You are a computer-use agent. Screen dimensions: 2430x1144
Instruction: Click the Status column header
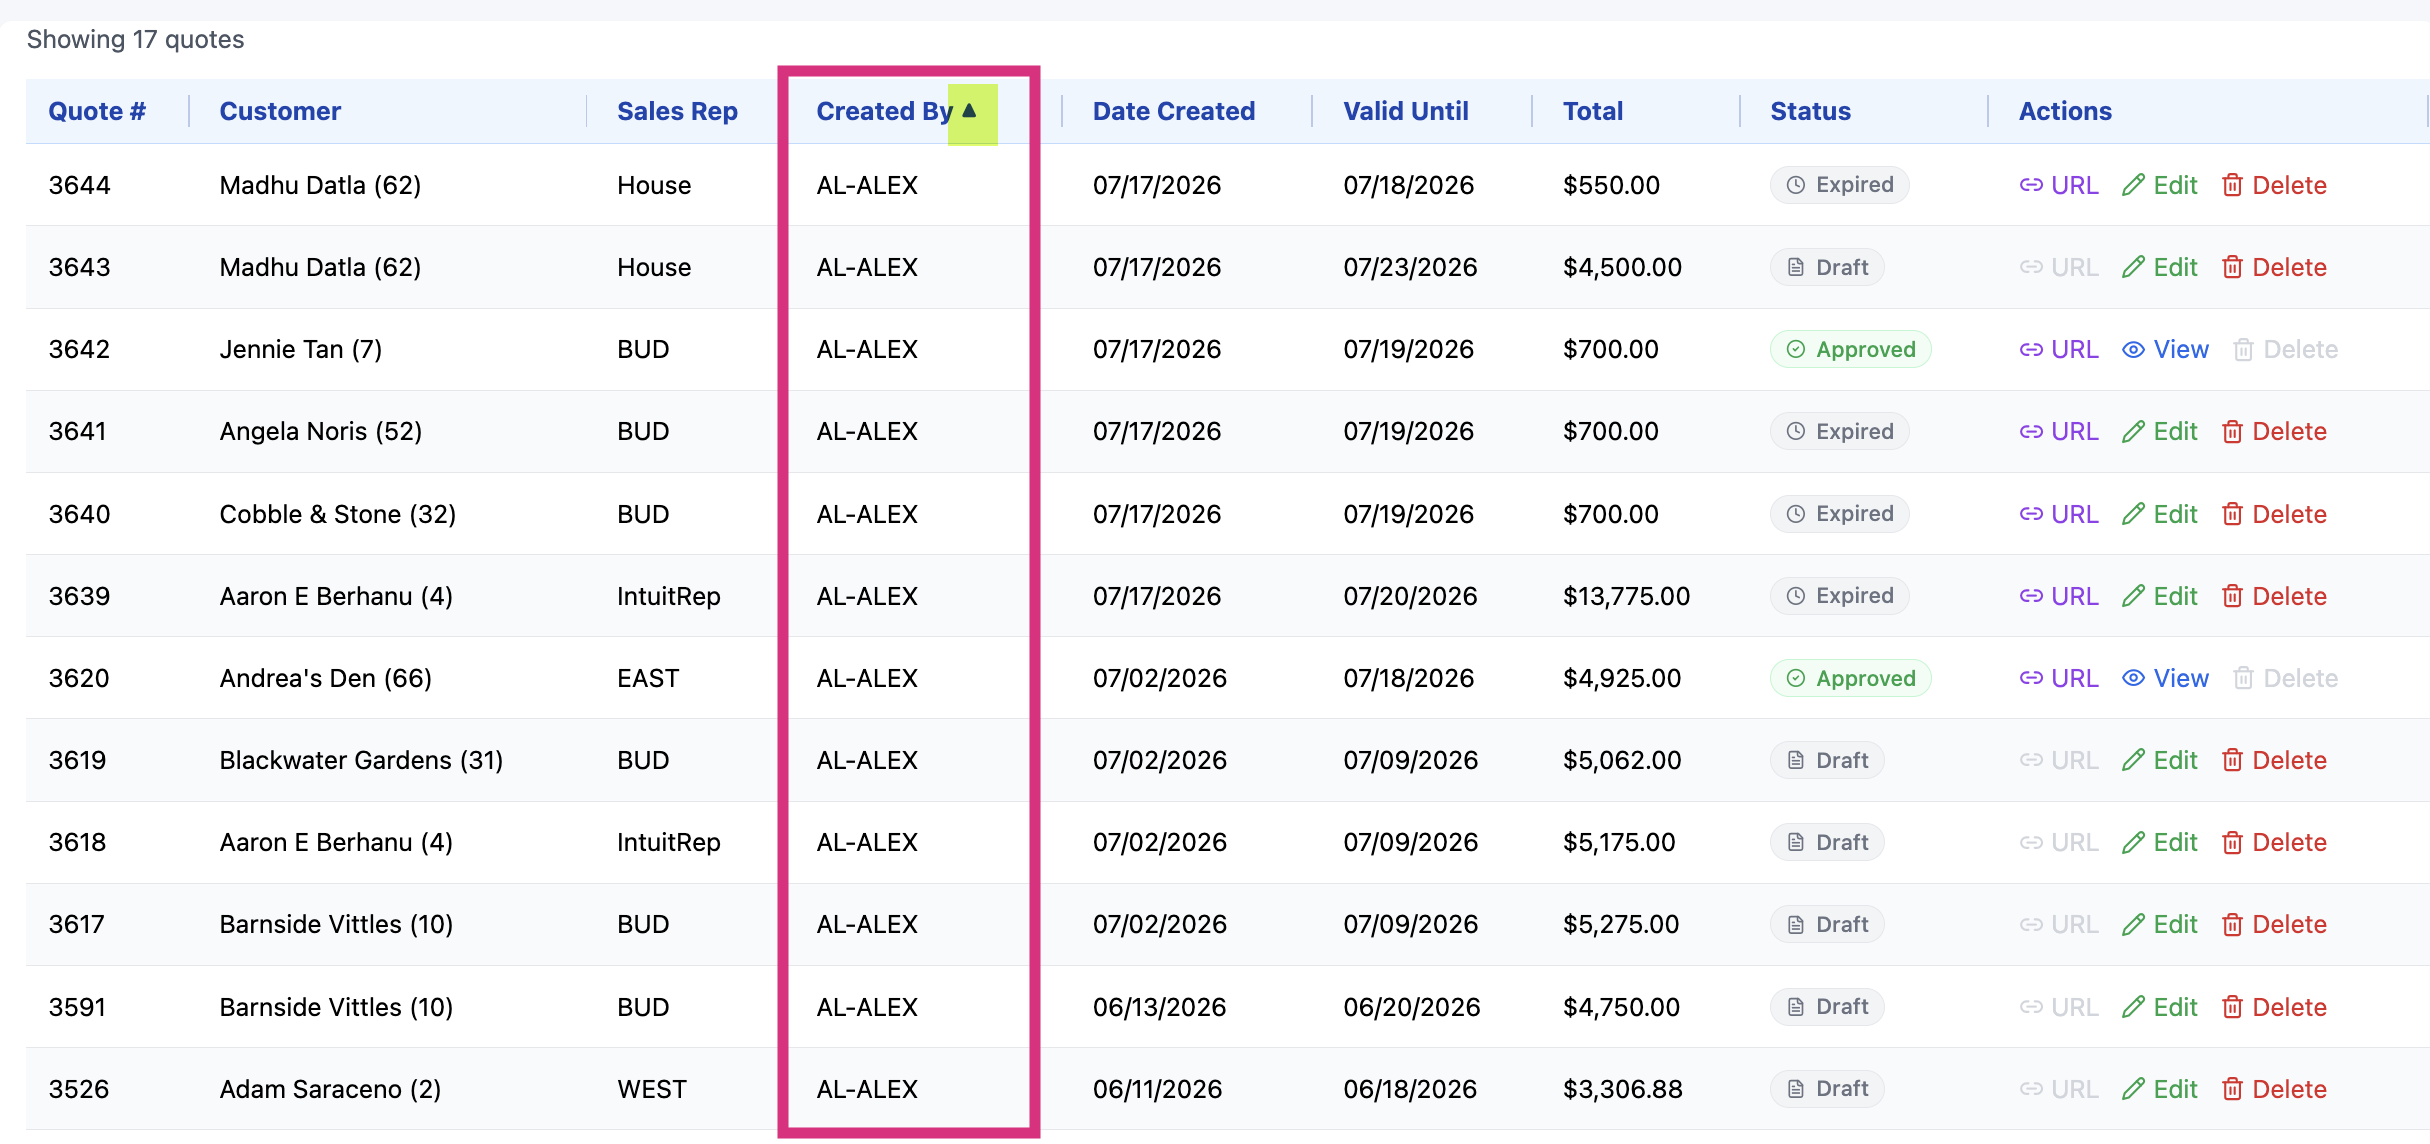(x=1810, y=111)
